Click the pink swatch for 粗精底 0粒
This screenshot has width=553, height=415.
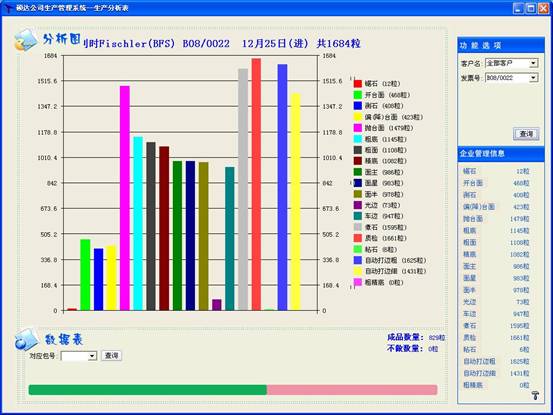358,282
